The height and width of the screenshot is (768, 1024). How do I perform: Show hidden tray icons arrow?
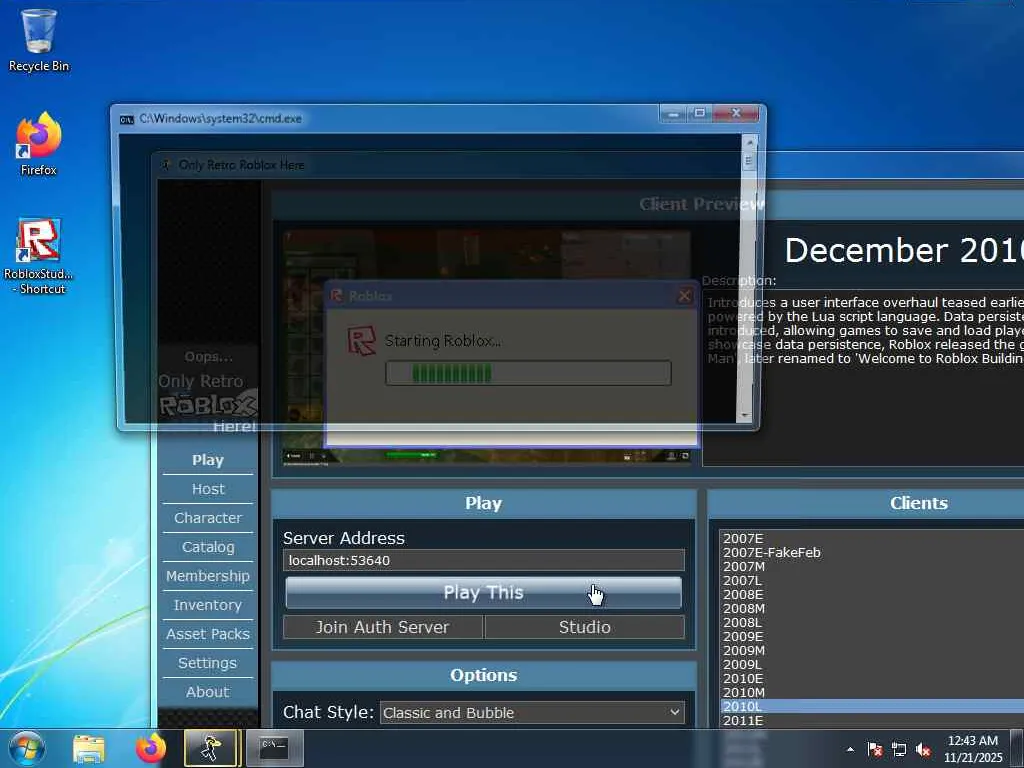850,749
